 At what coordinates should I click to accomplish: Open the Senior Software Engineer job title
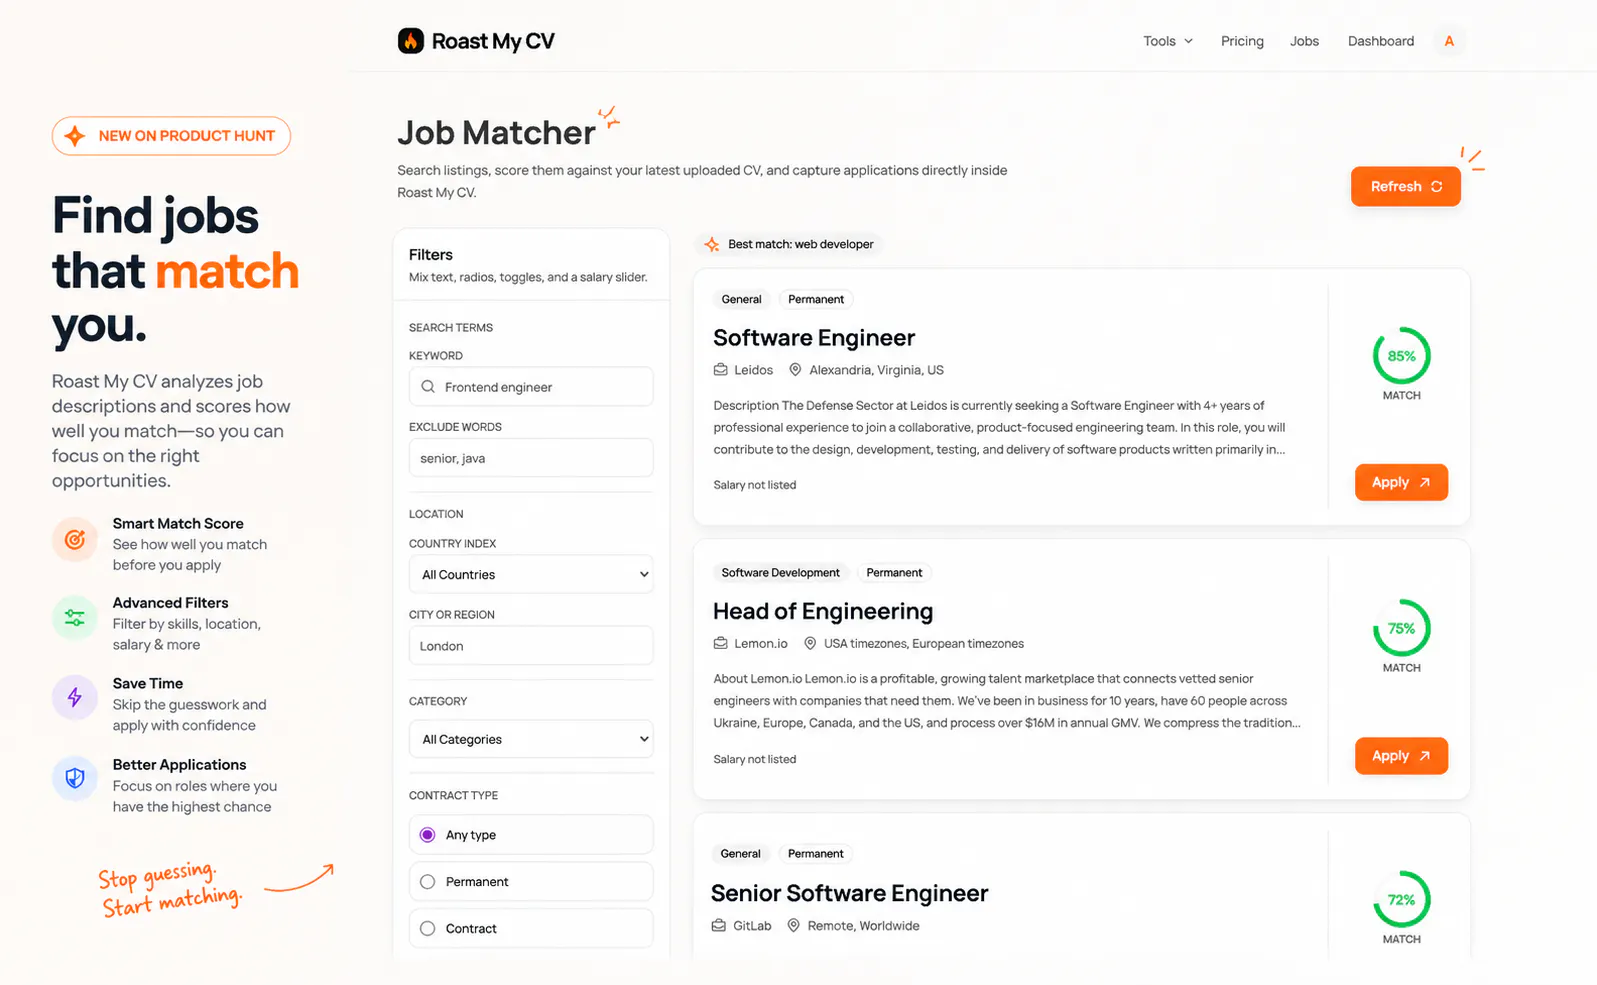[x=849, y=893]
